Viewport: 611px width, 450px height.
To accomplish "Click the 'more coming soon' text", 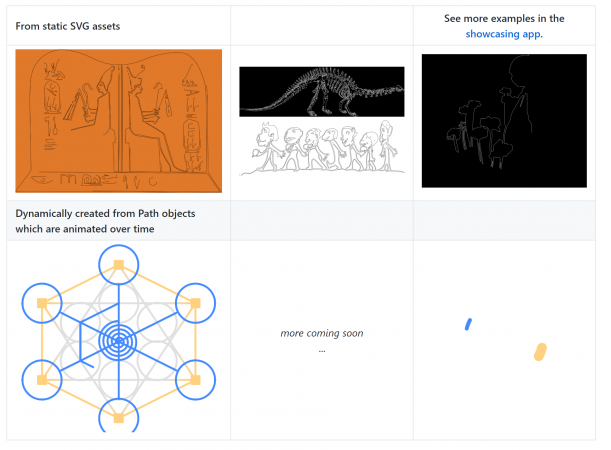I will tap(321, 333).
